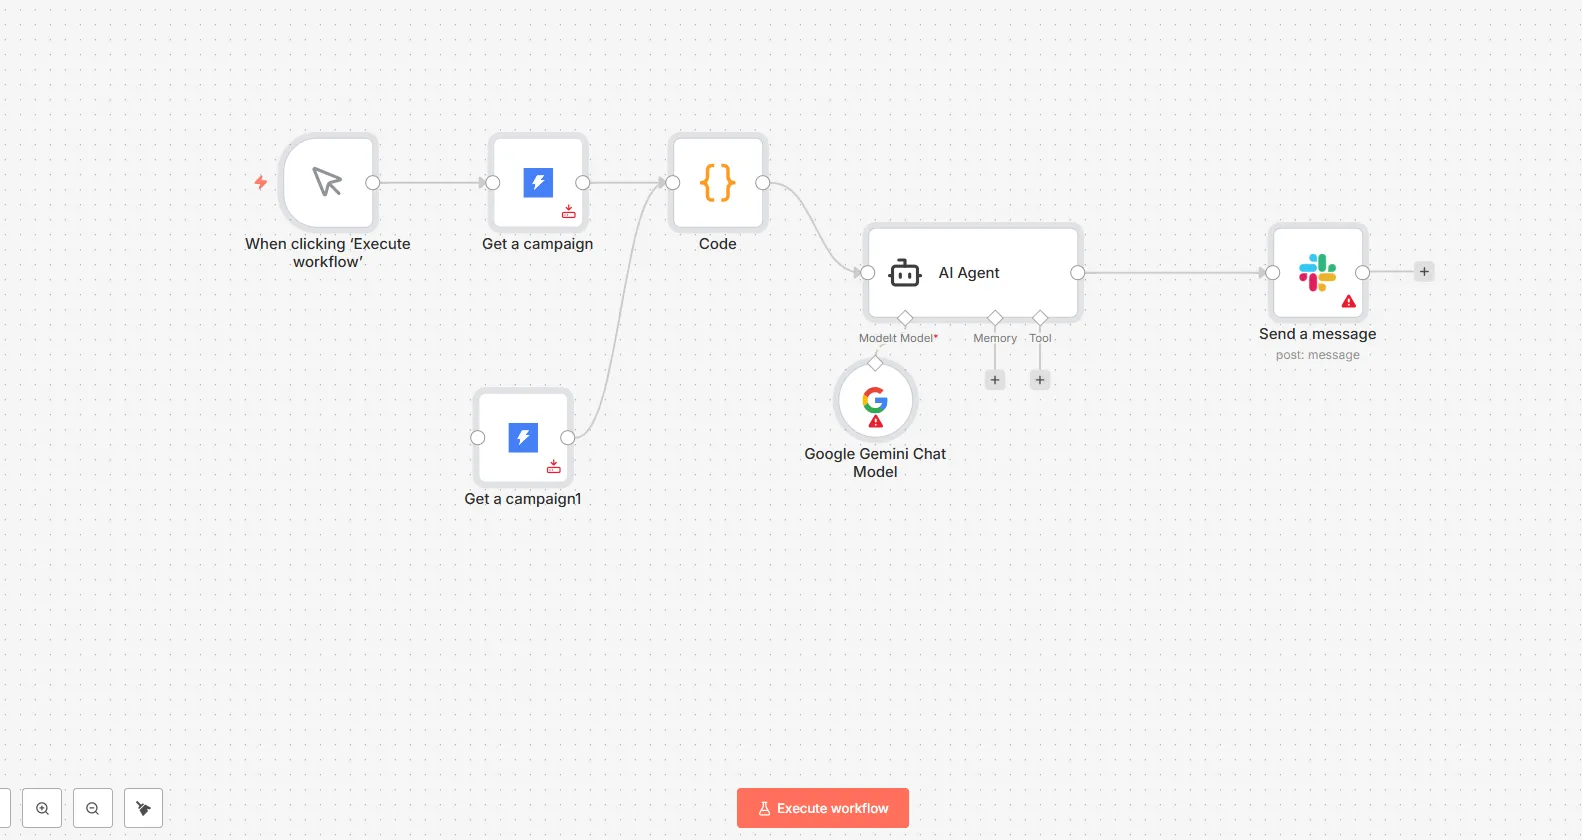Image resolution: width=1582 pixels, height=840 pixels.
Task: Click the Execute workflow button
Action: click(x=823, y=808)
